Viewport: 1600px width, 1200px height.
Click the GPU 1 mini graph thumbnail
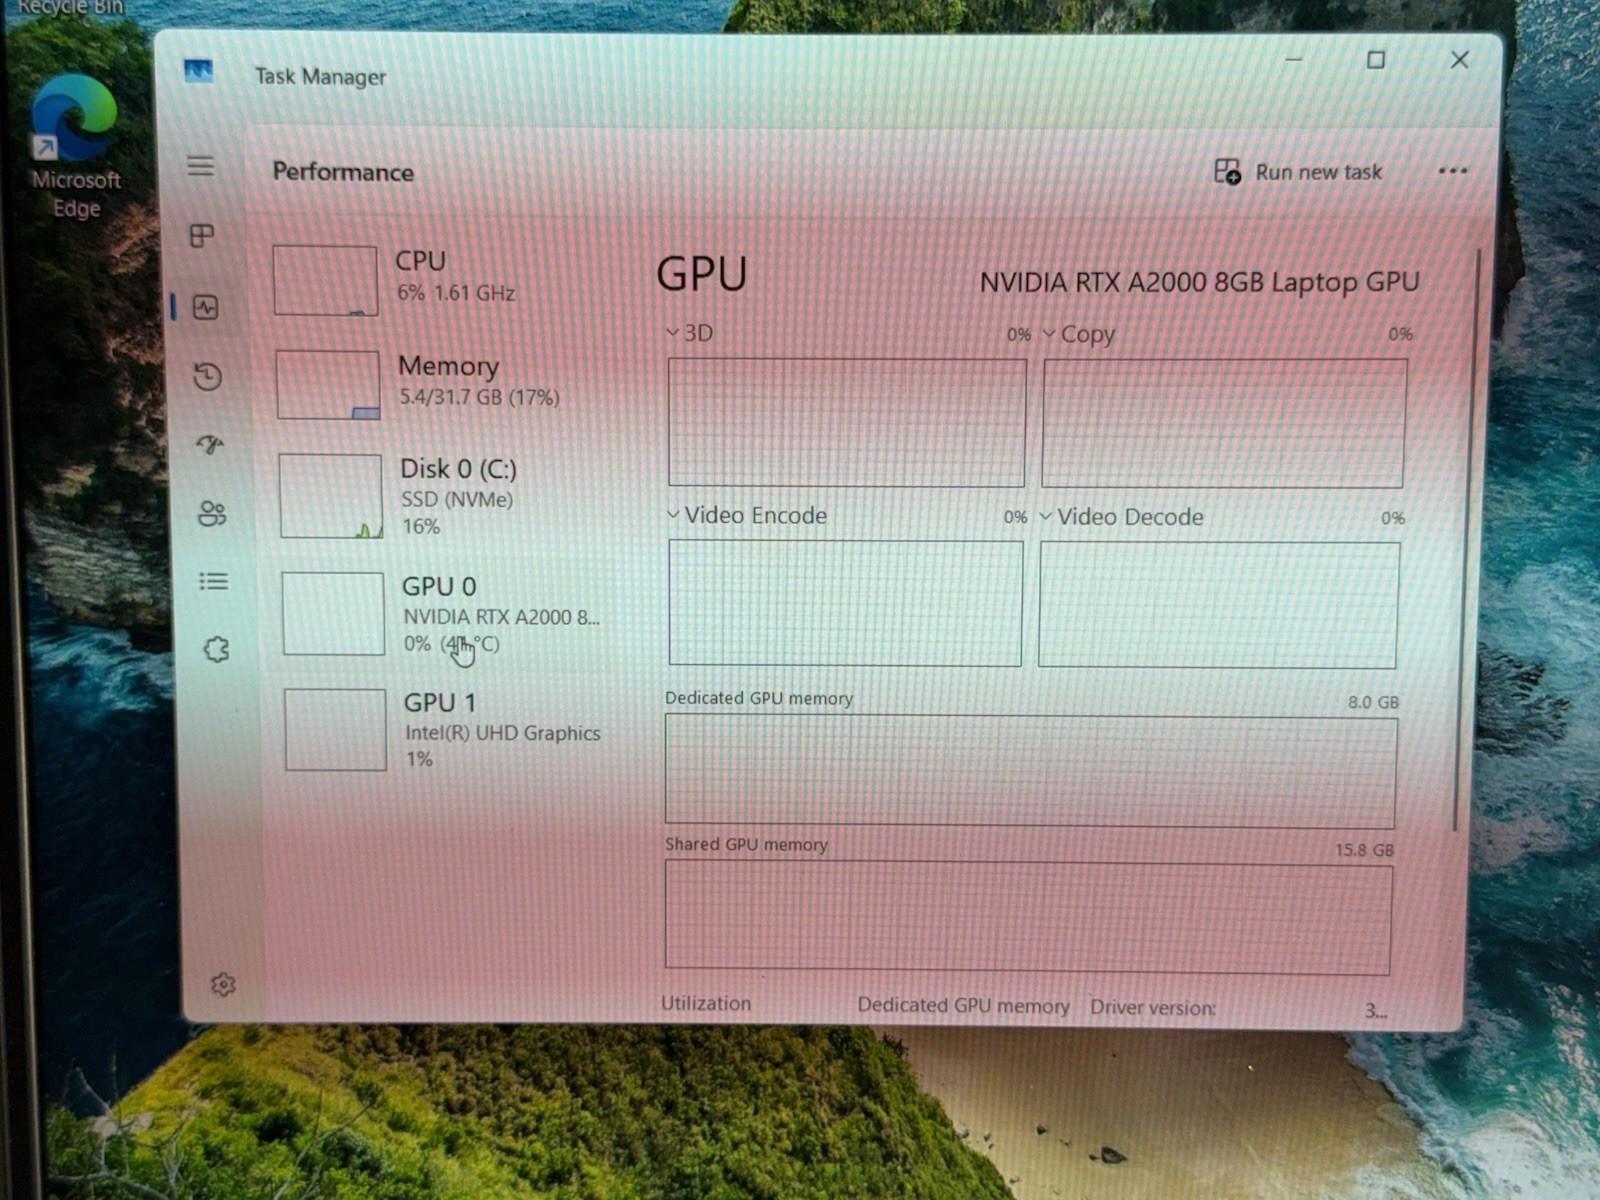pos(335,730)
